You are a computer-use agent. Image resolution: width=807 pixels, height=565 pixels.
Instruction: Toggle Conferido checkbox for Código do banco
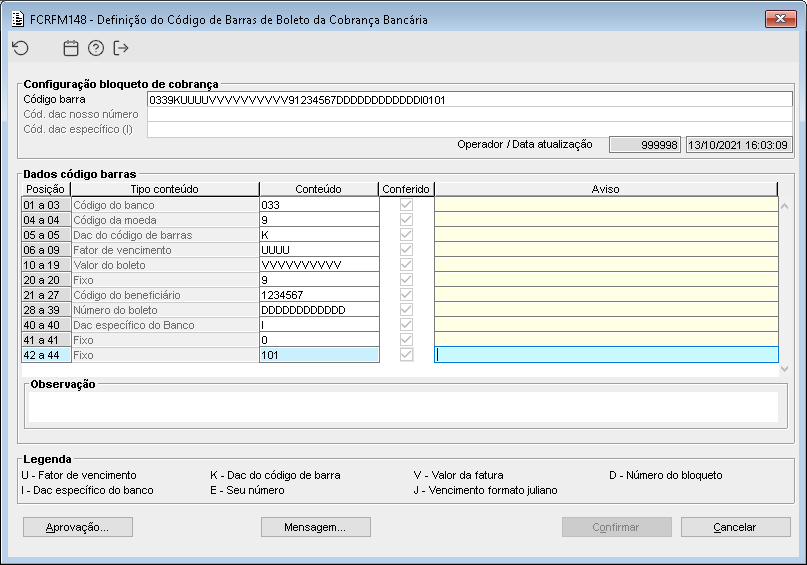pyautogui.click(x=406, y=205)
